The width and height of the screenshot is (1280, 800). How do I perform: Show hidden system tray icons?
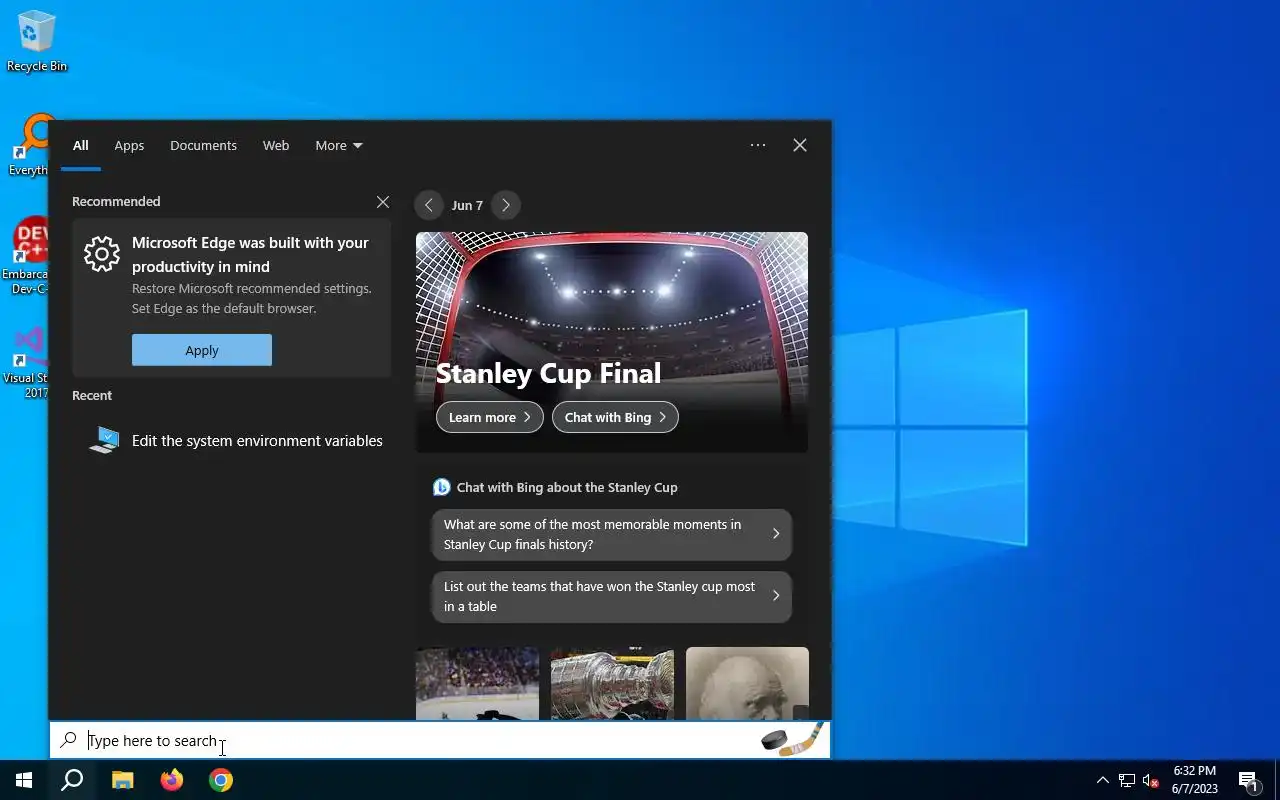pos(1102,780)
